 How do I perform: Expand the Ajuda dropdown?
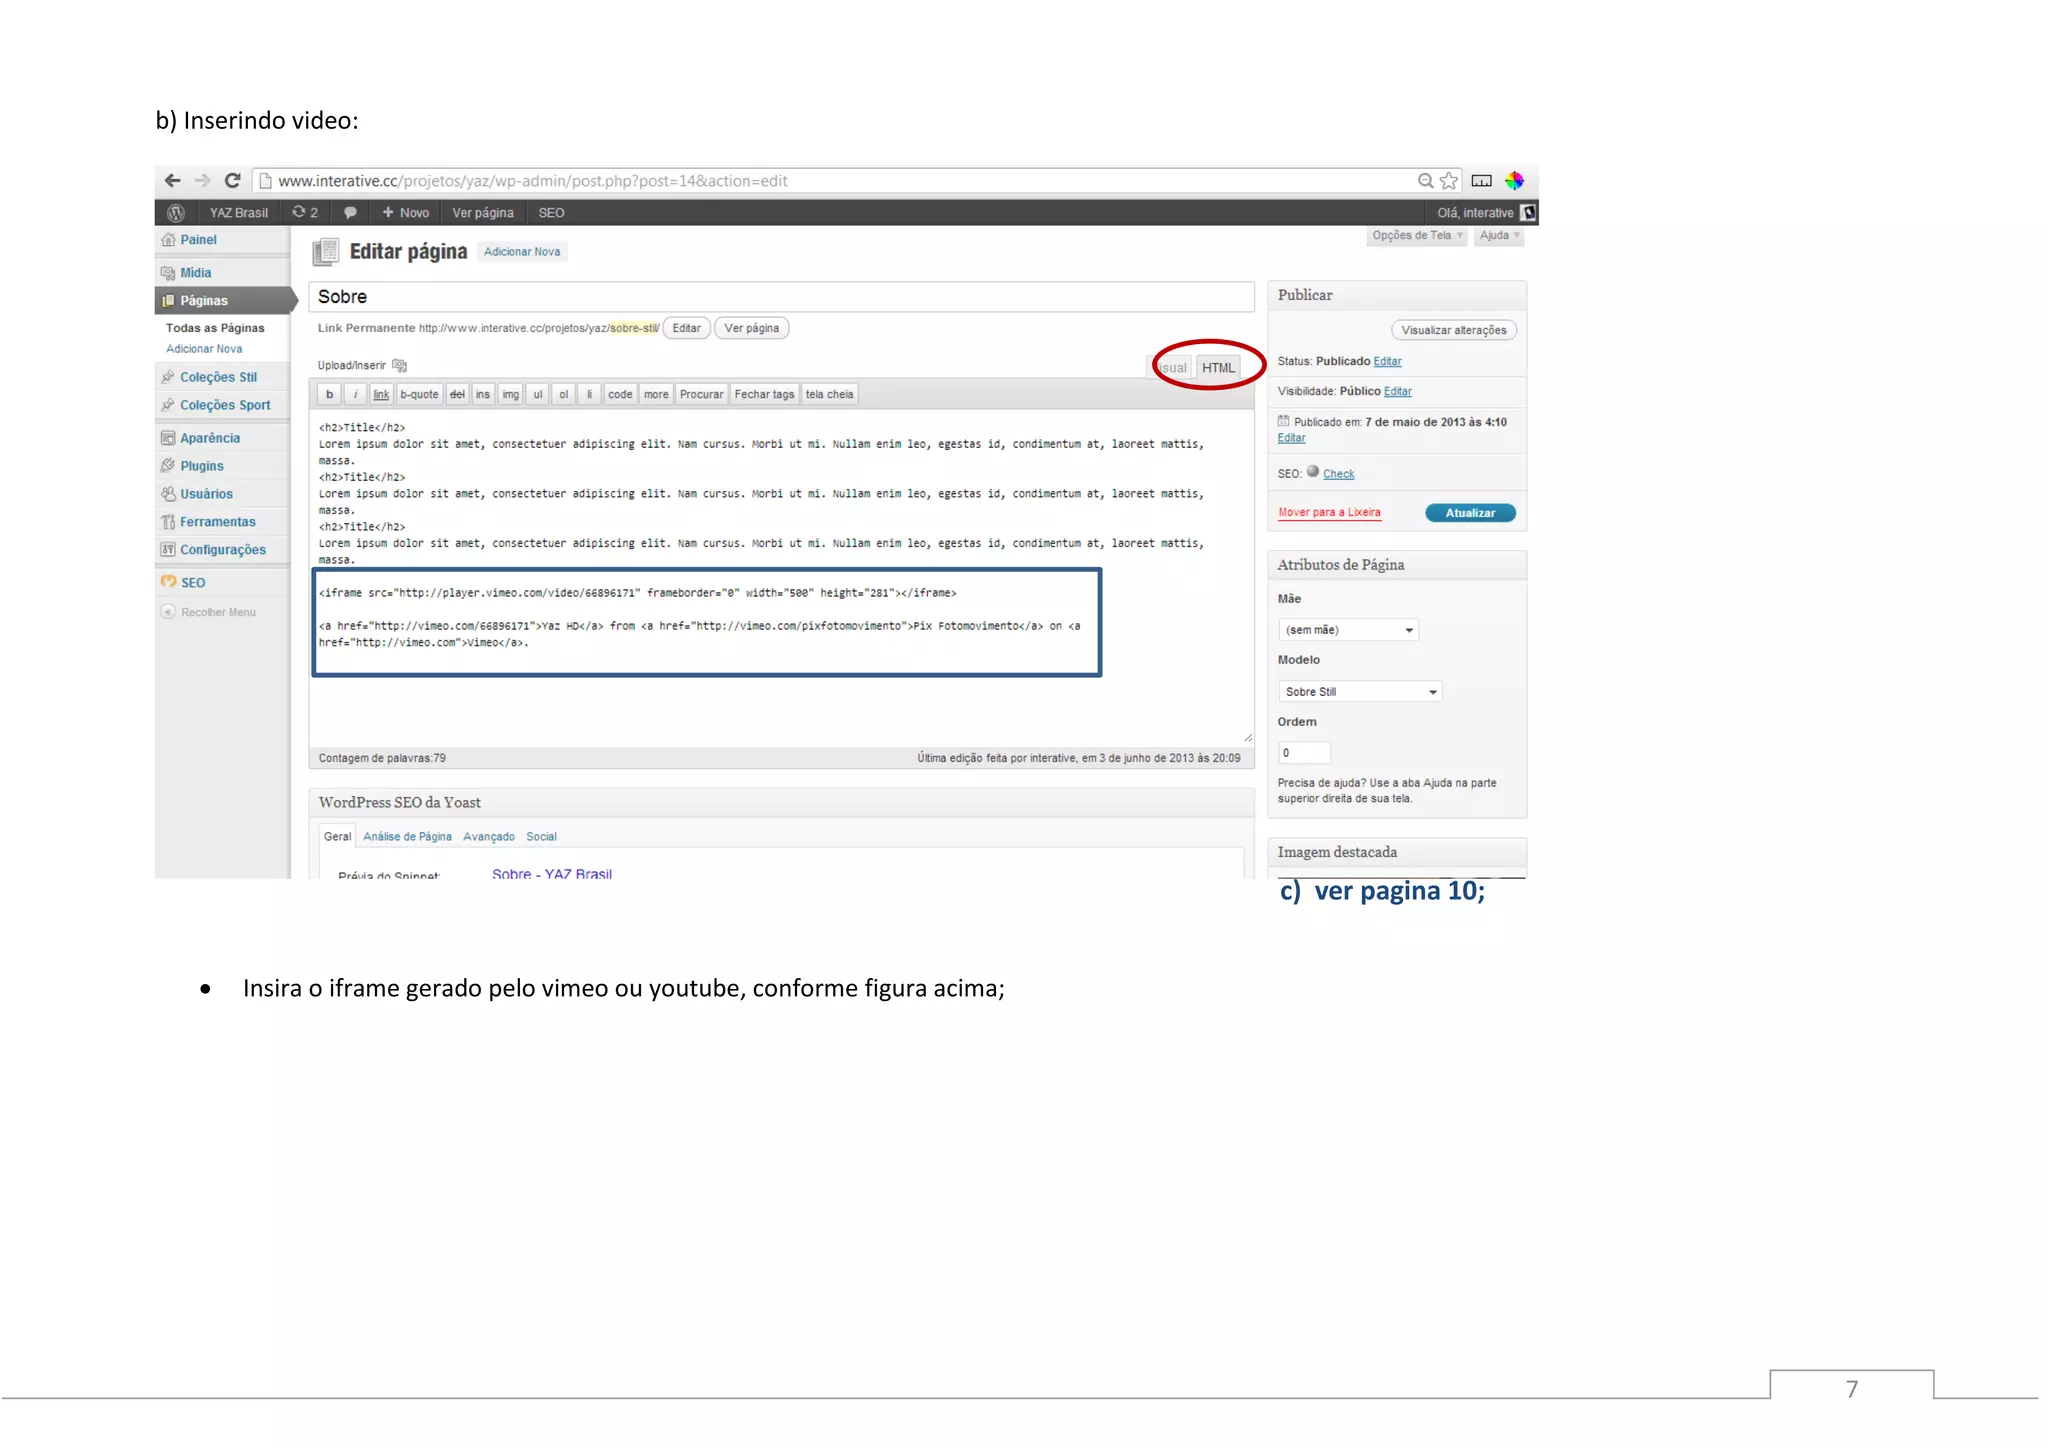point(1498,236)
